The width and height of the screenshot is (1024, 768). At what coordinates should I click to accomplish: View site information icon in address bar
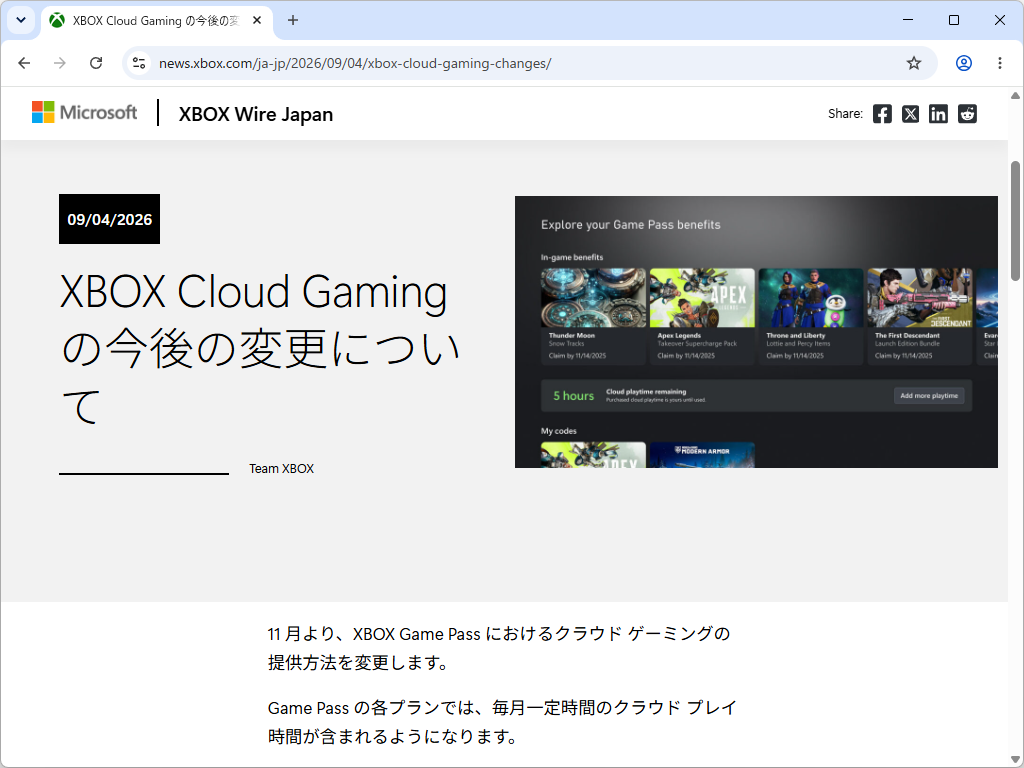139,63
